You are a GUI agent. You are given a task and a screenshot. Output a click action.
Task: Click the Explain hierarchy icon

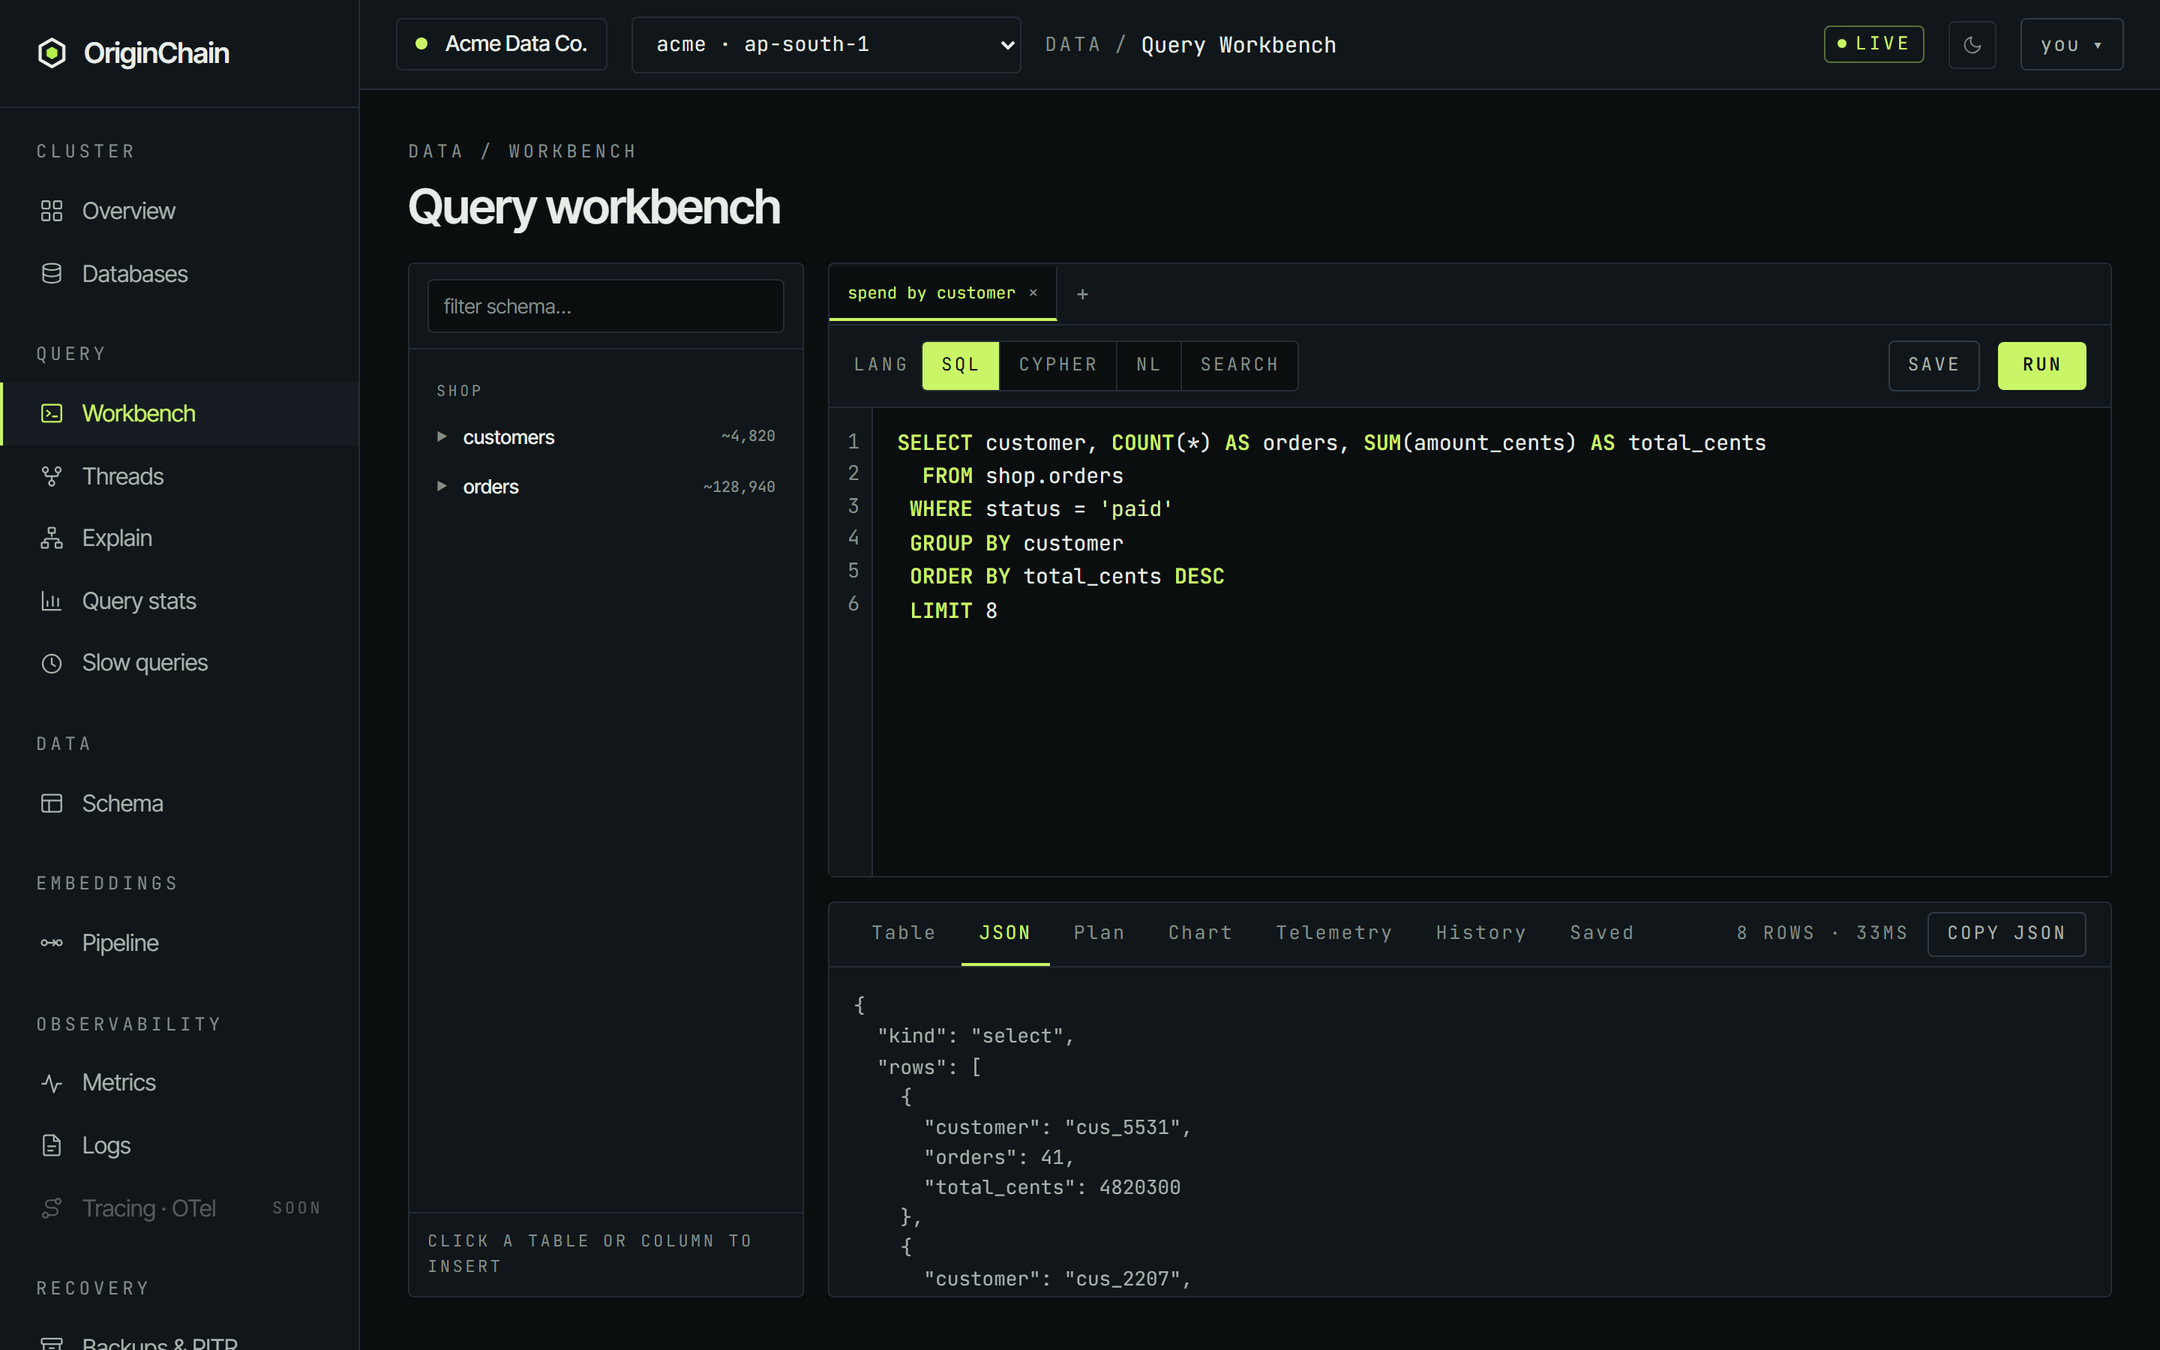(x=52, y=538)
